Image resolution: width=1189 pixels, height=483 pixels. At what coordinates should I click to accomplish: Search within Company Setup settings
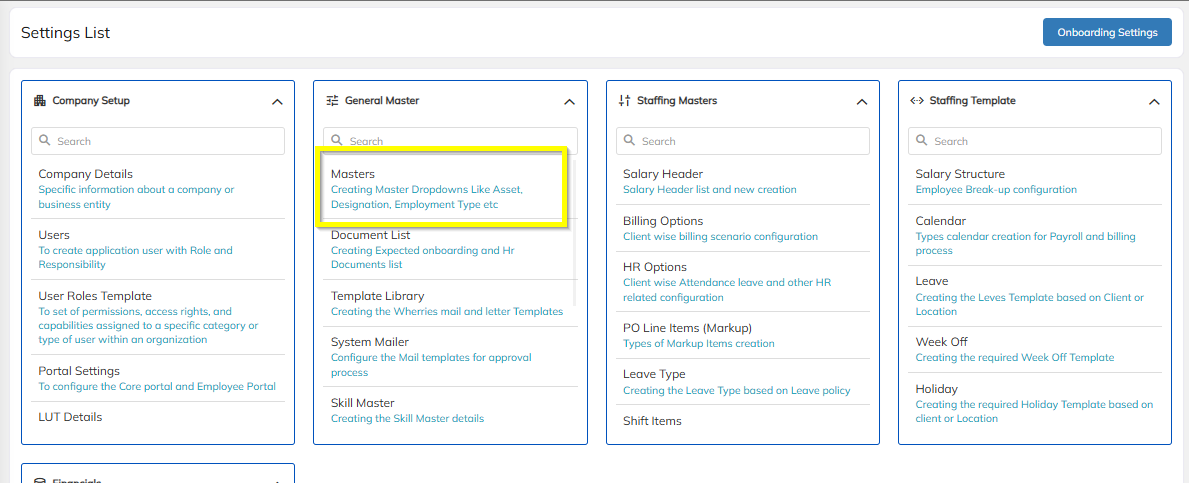158,141
